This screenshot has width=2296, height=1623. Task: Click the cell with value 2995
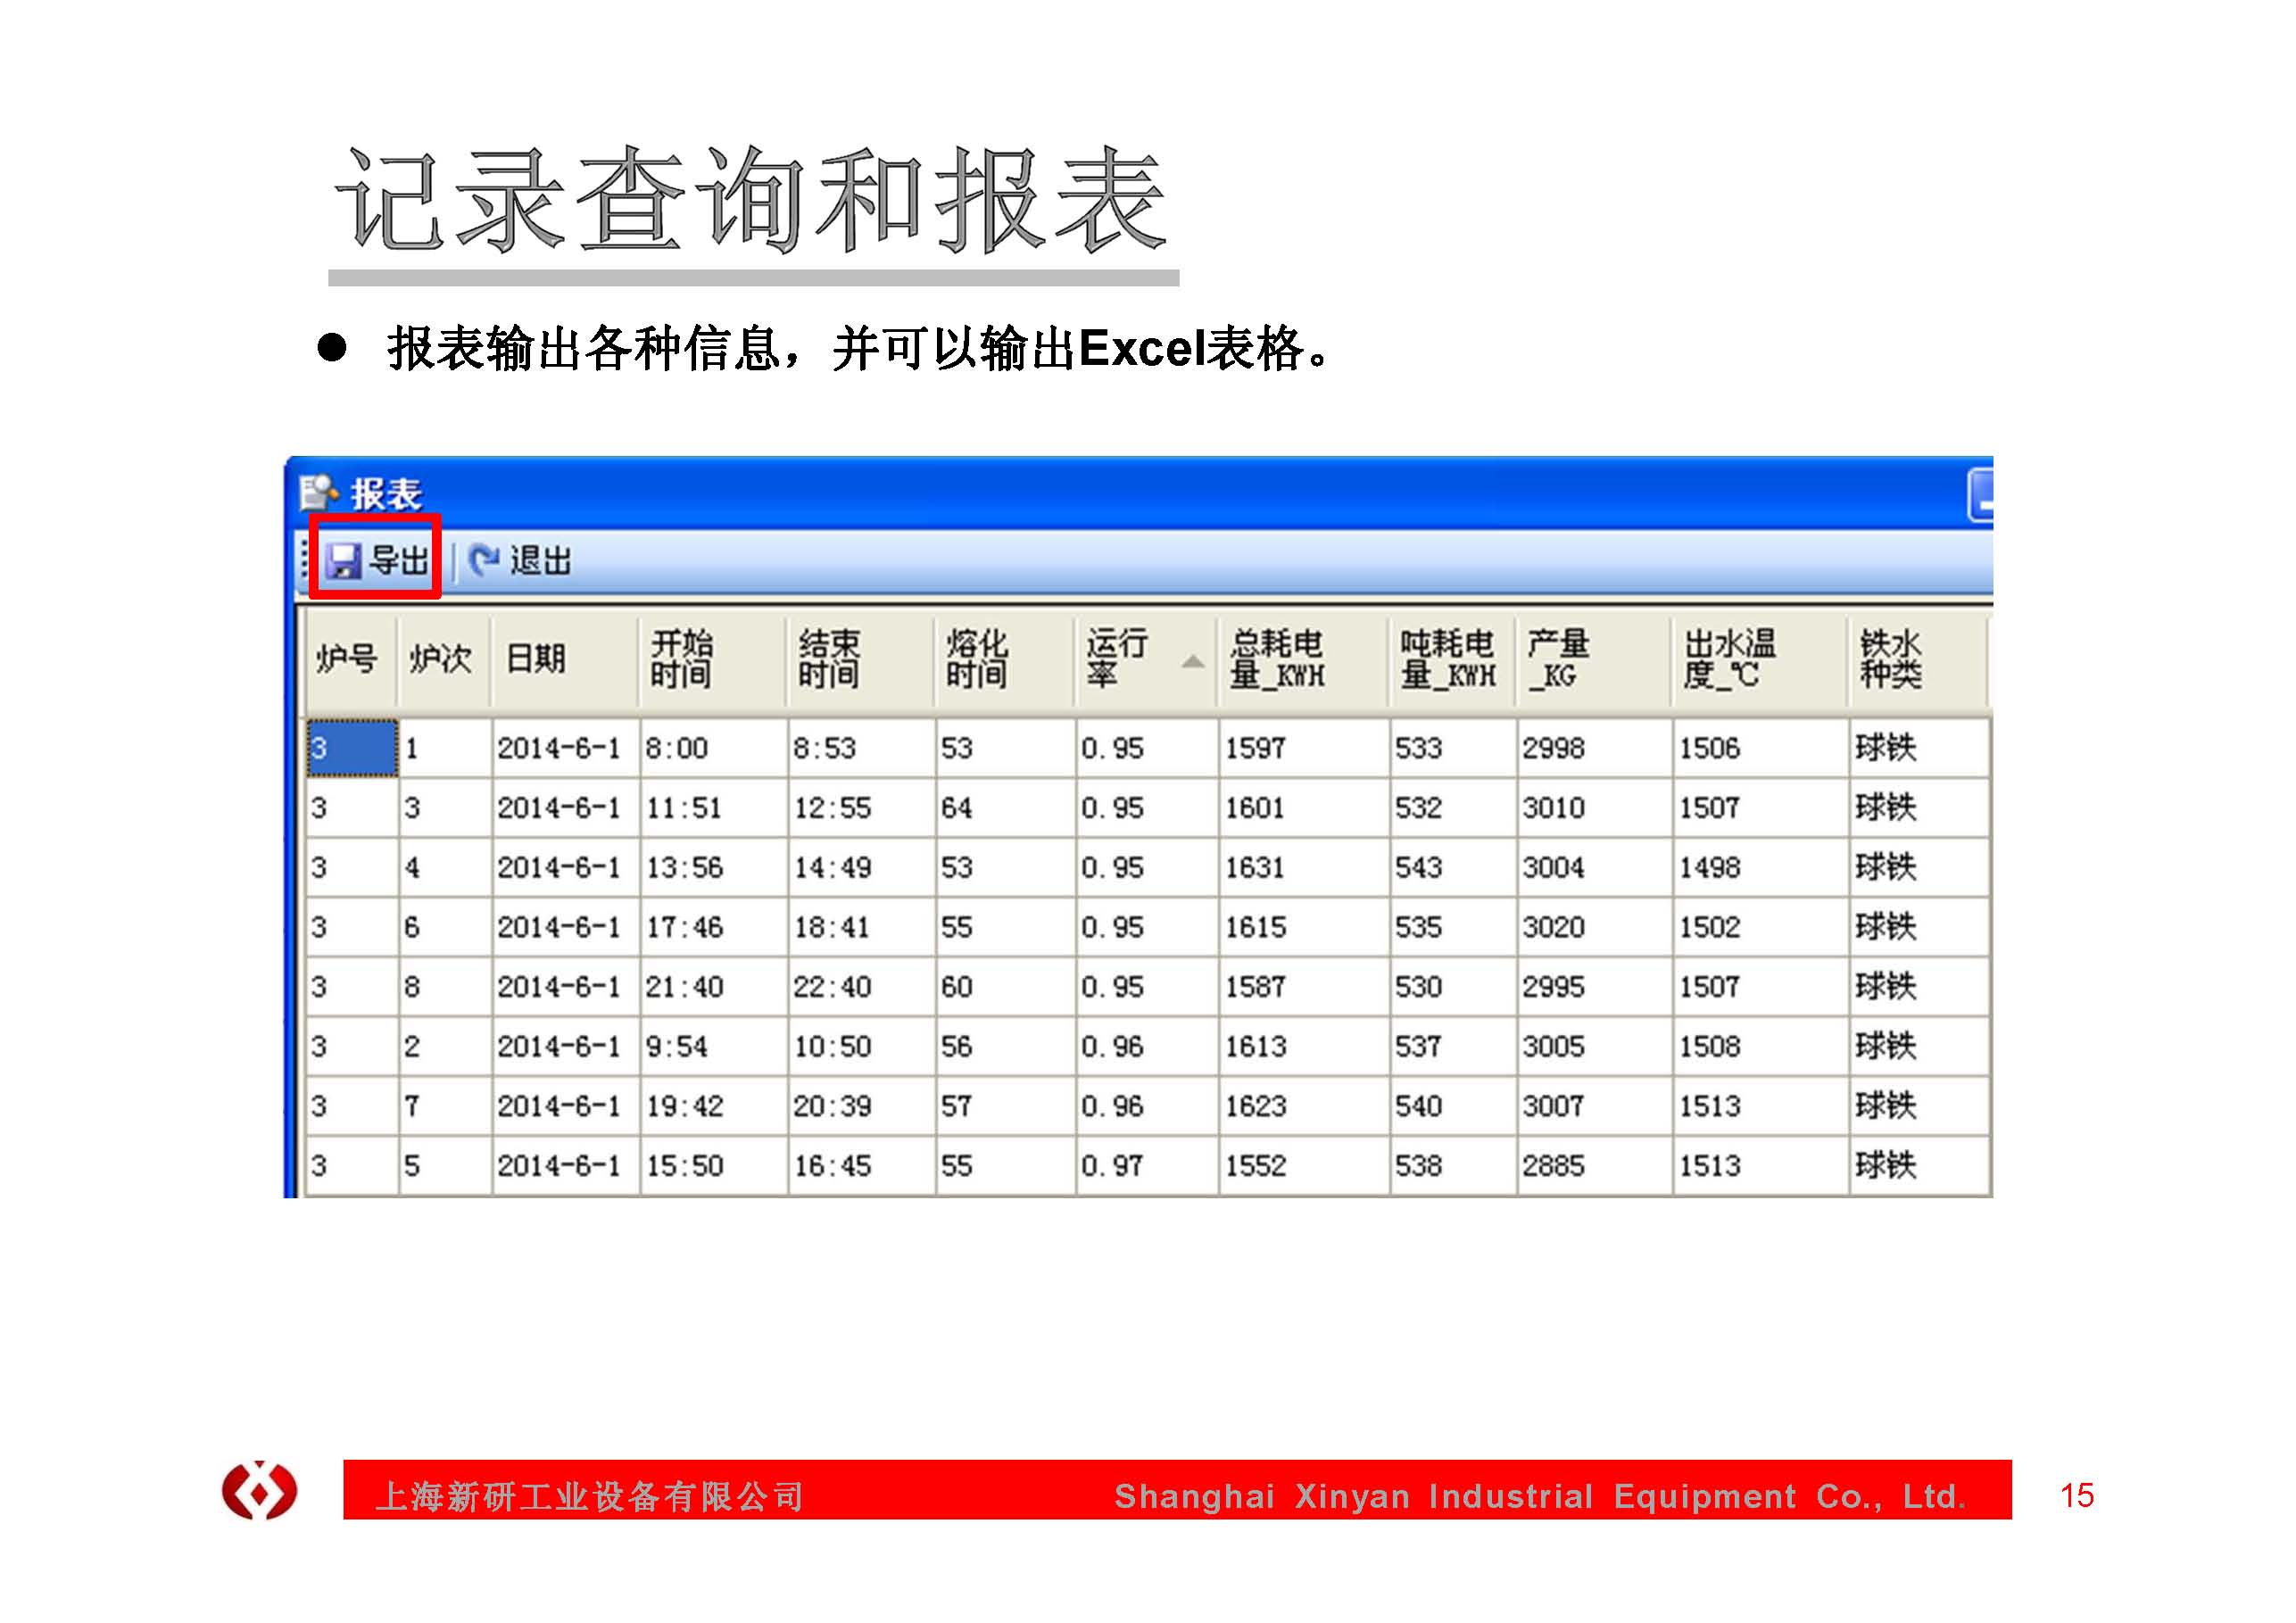coord(1595,987)
